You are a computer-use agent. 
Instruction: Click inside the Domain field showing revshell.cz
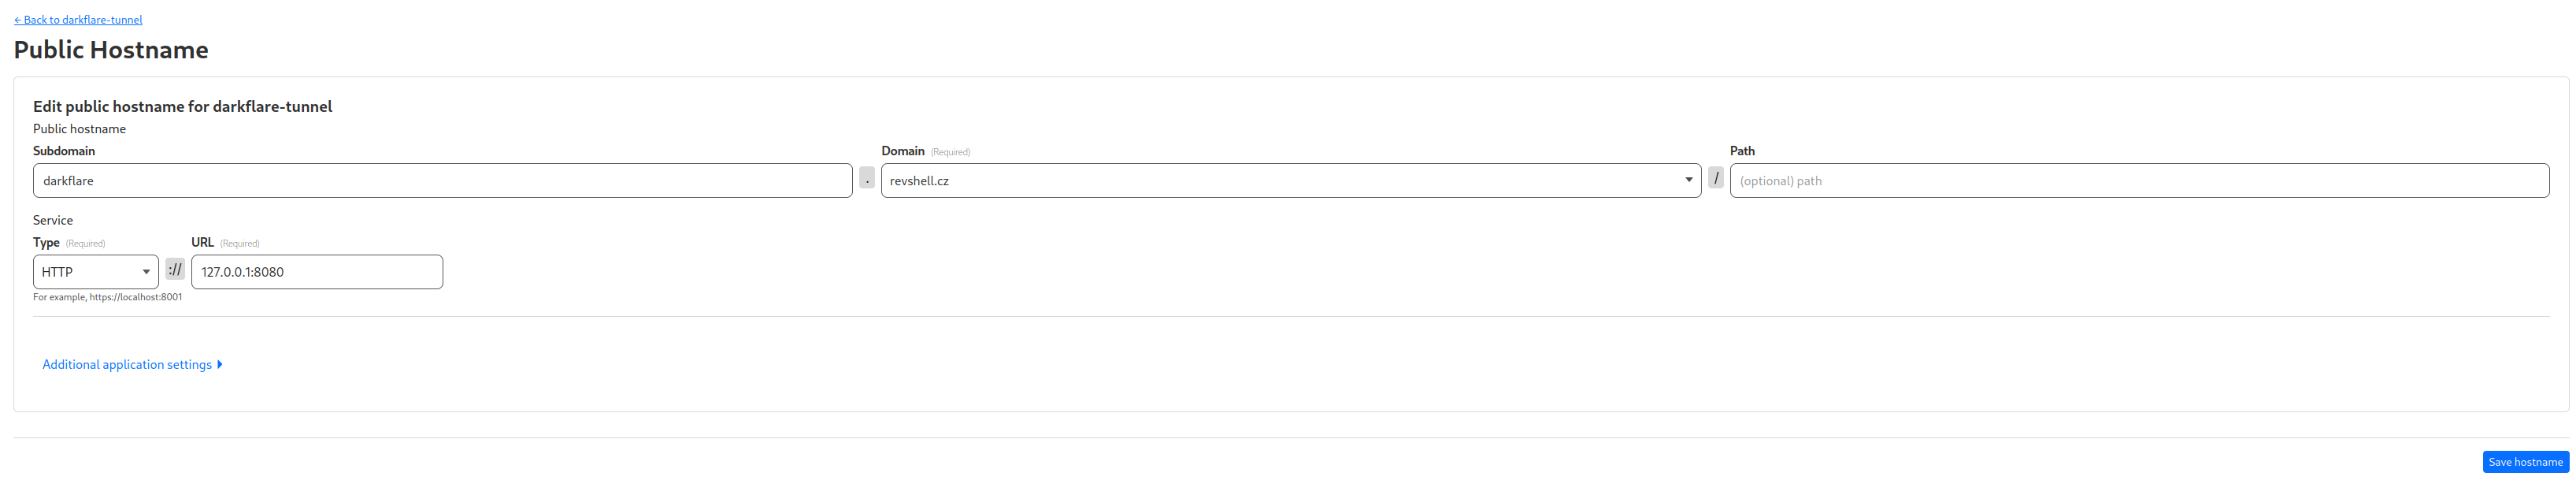[1290, 180]
